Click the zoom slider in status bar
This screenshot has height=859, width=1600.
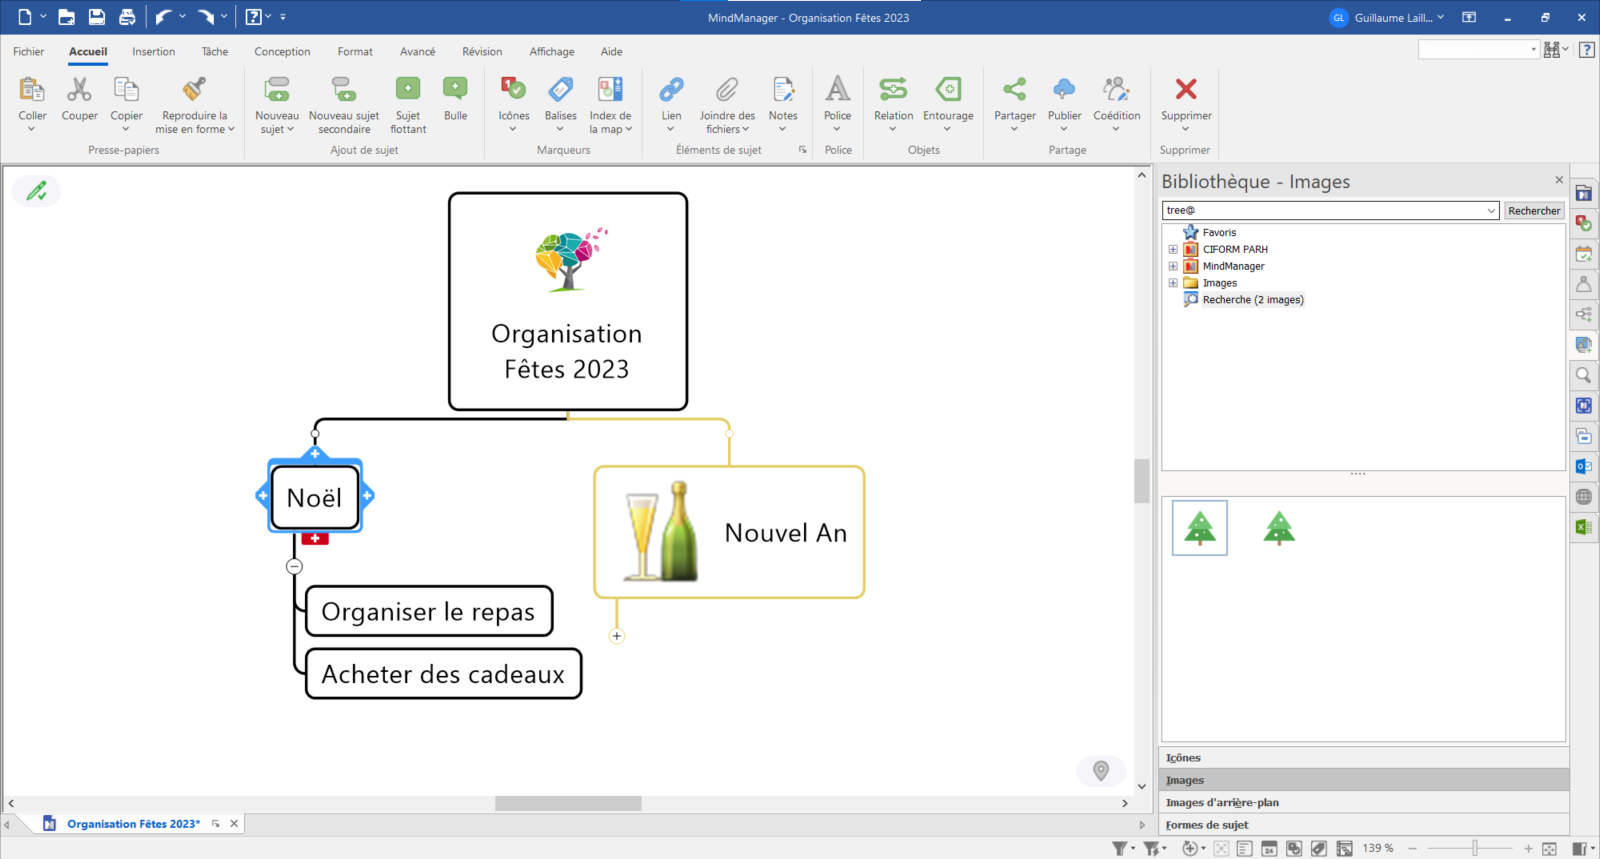point(1474,849)
